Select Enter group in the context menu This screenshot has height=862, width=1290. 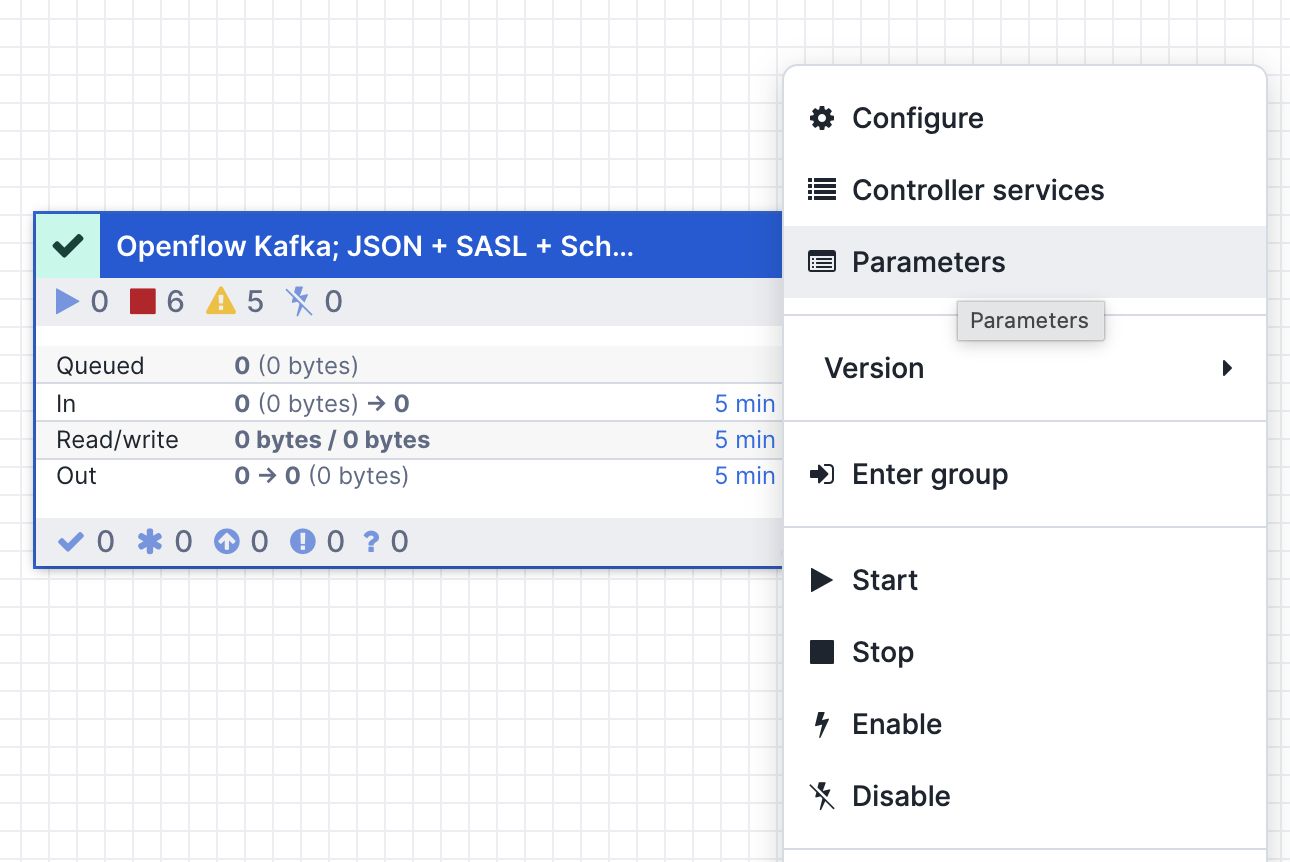click(x=1025, y=474)
